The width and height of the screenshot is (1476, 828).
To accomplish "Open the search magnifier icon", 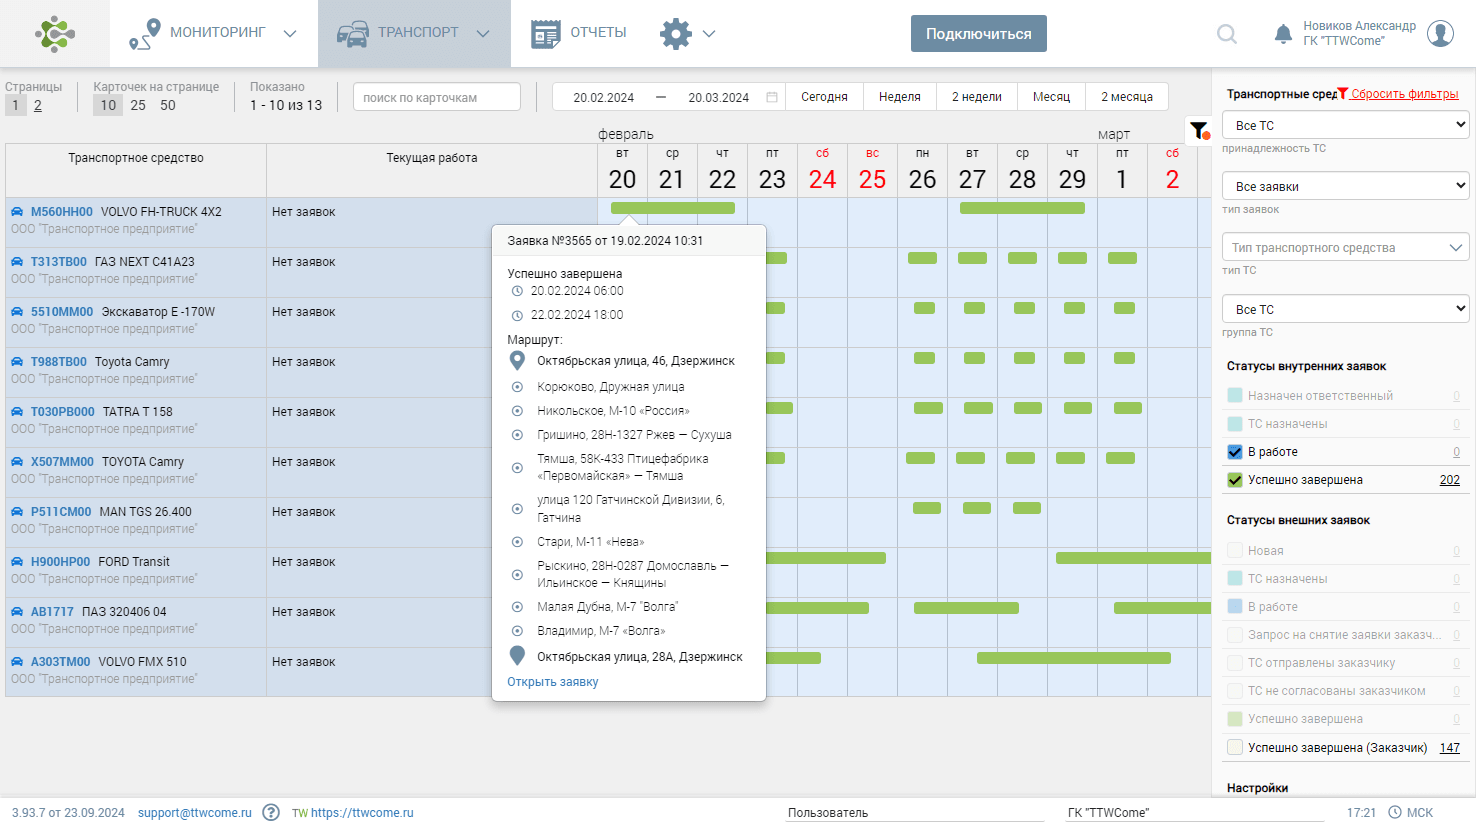I will [x=1227, y=34].
